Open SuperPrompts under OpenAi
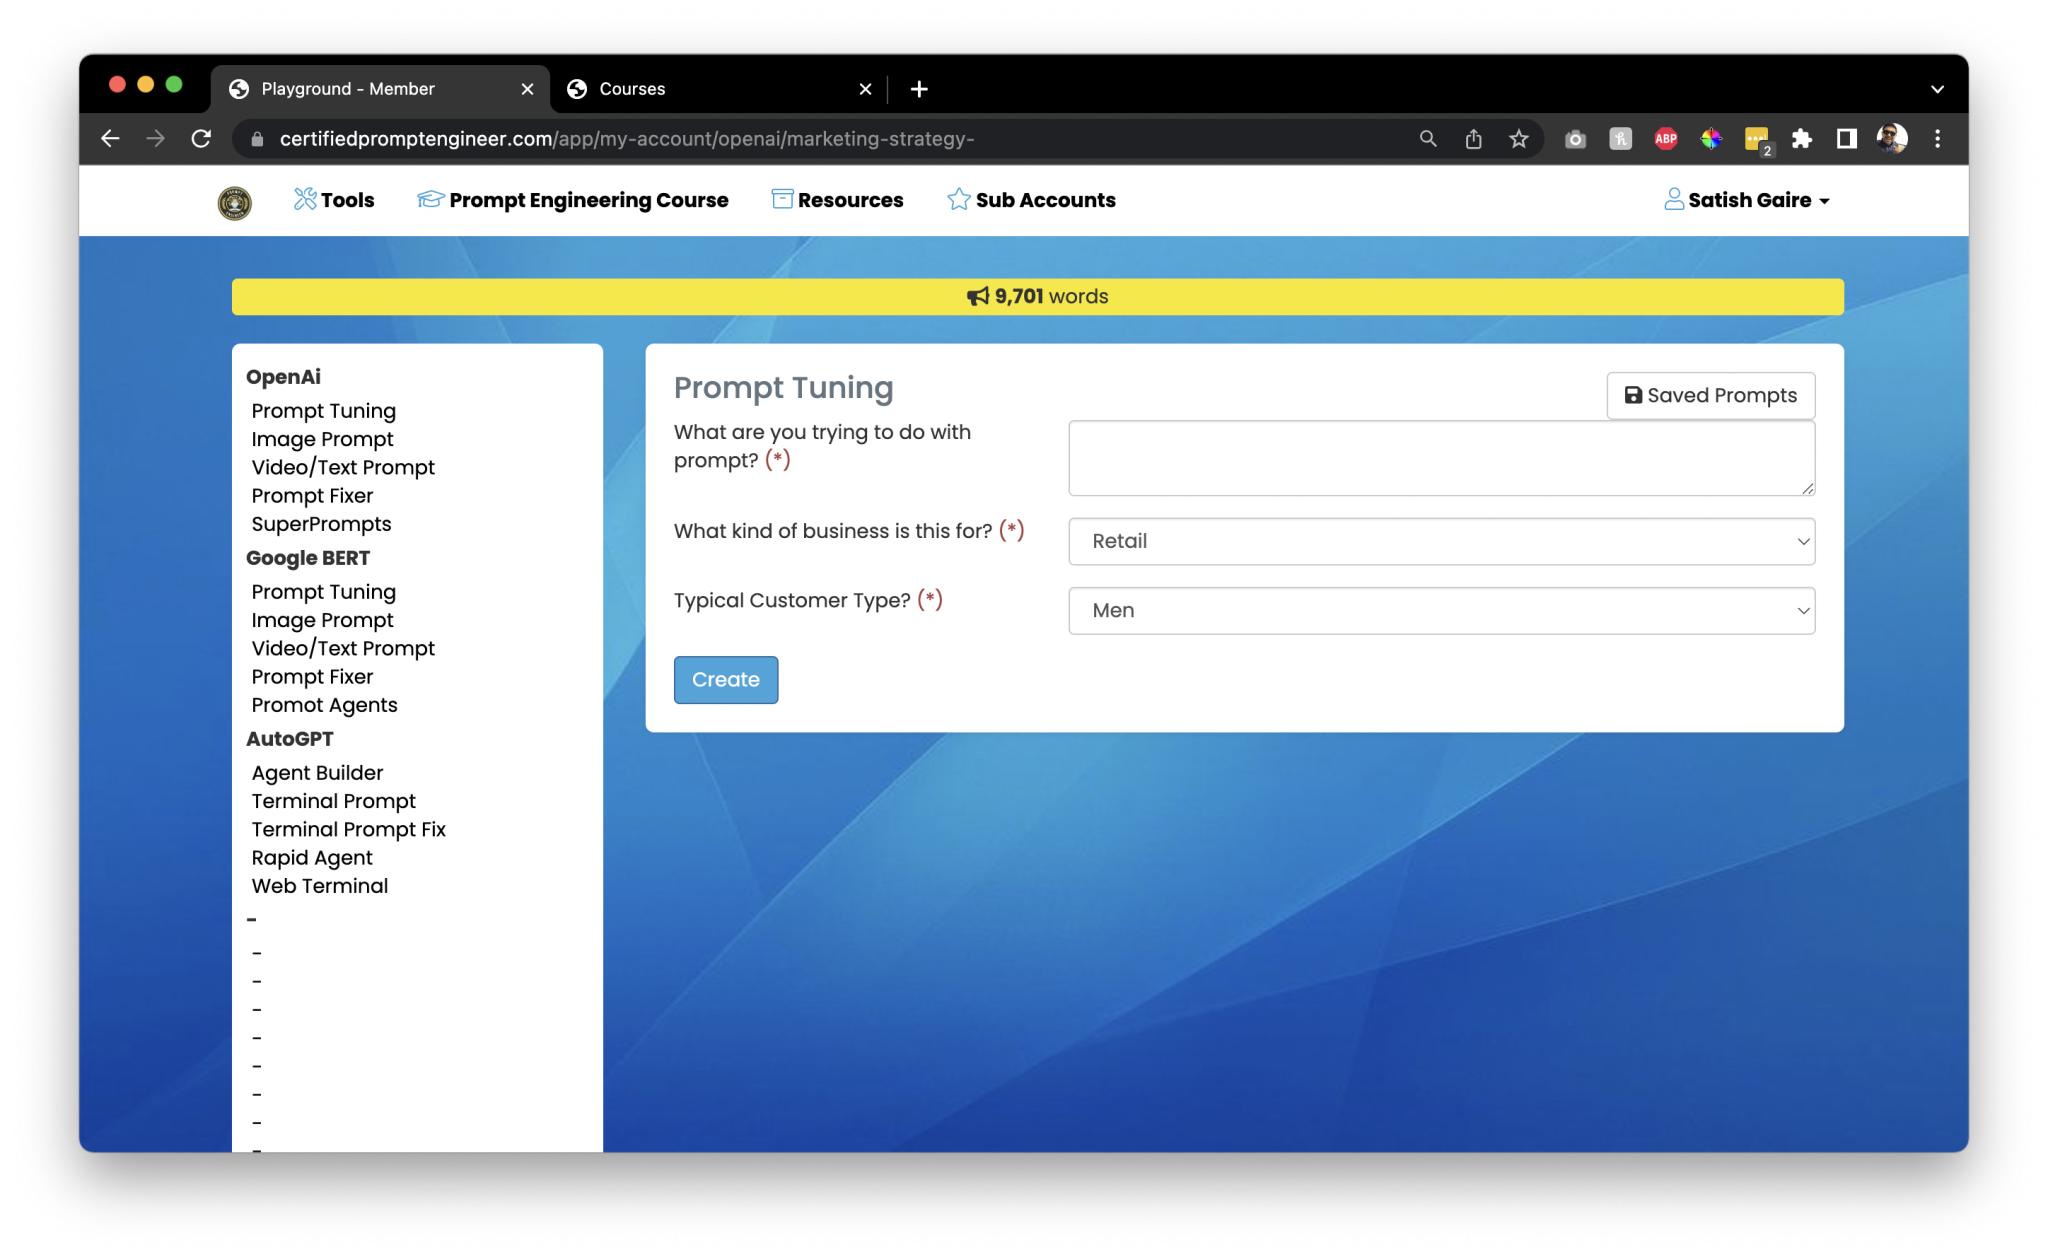The height and width of the screenshot is (1257, 2048). coord(321,524)
